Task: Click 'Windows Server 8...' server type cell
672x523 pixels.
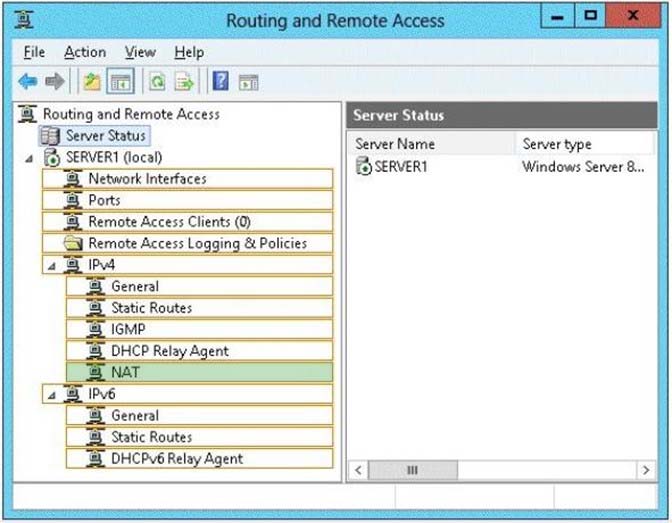Action: (583, 166)
